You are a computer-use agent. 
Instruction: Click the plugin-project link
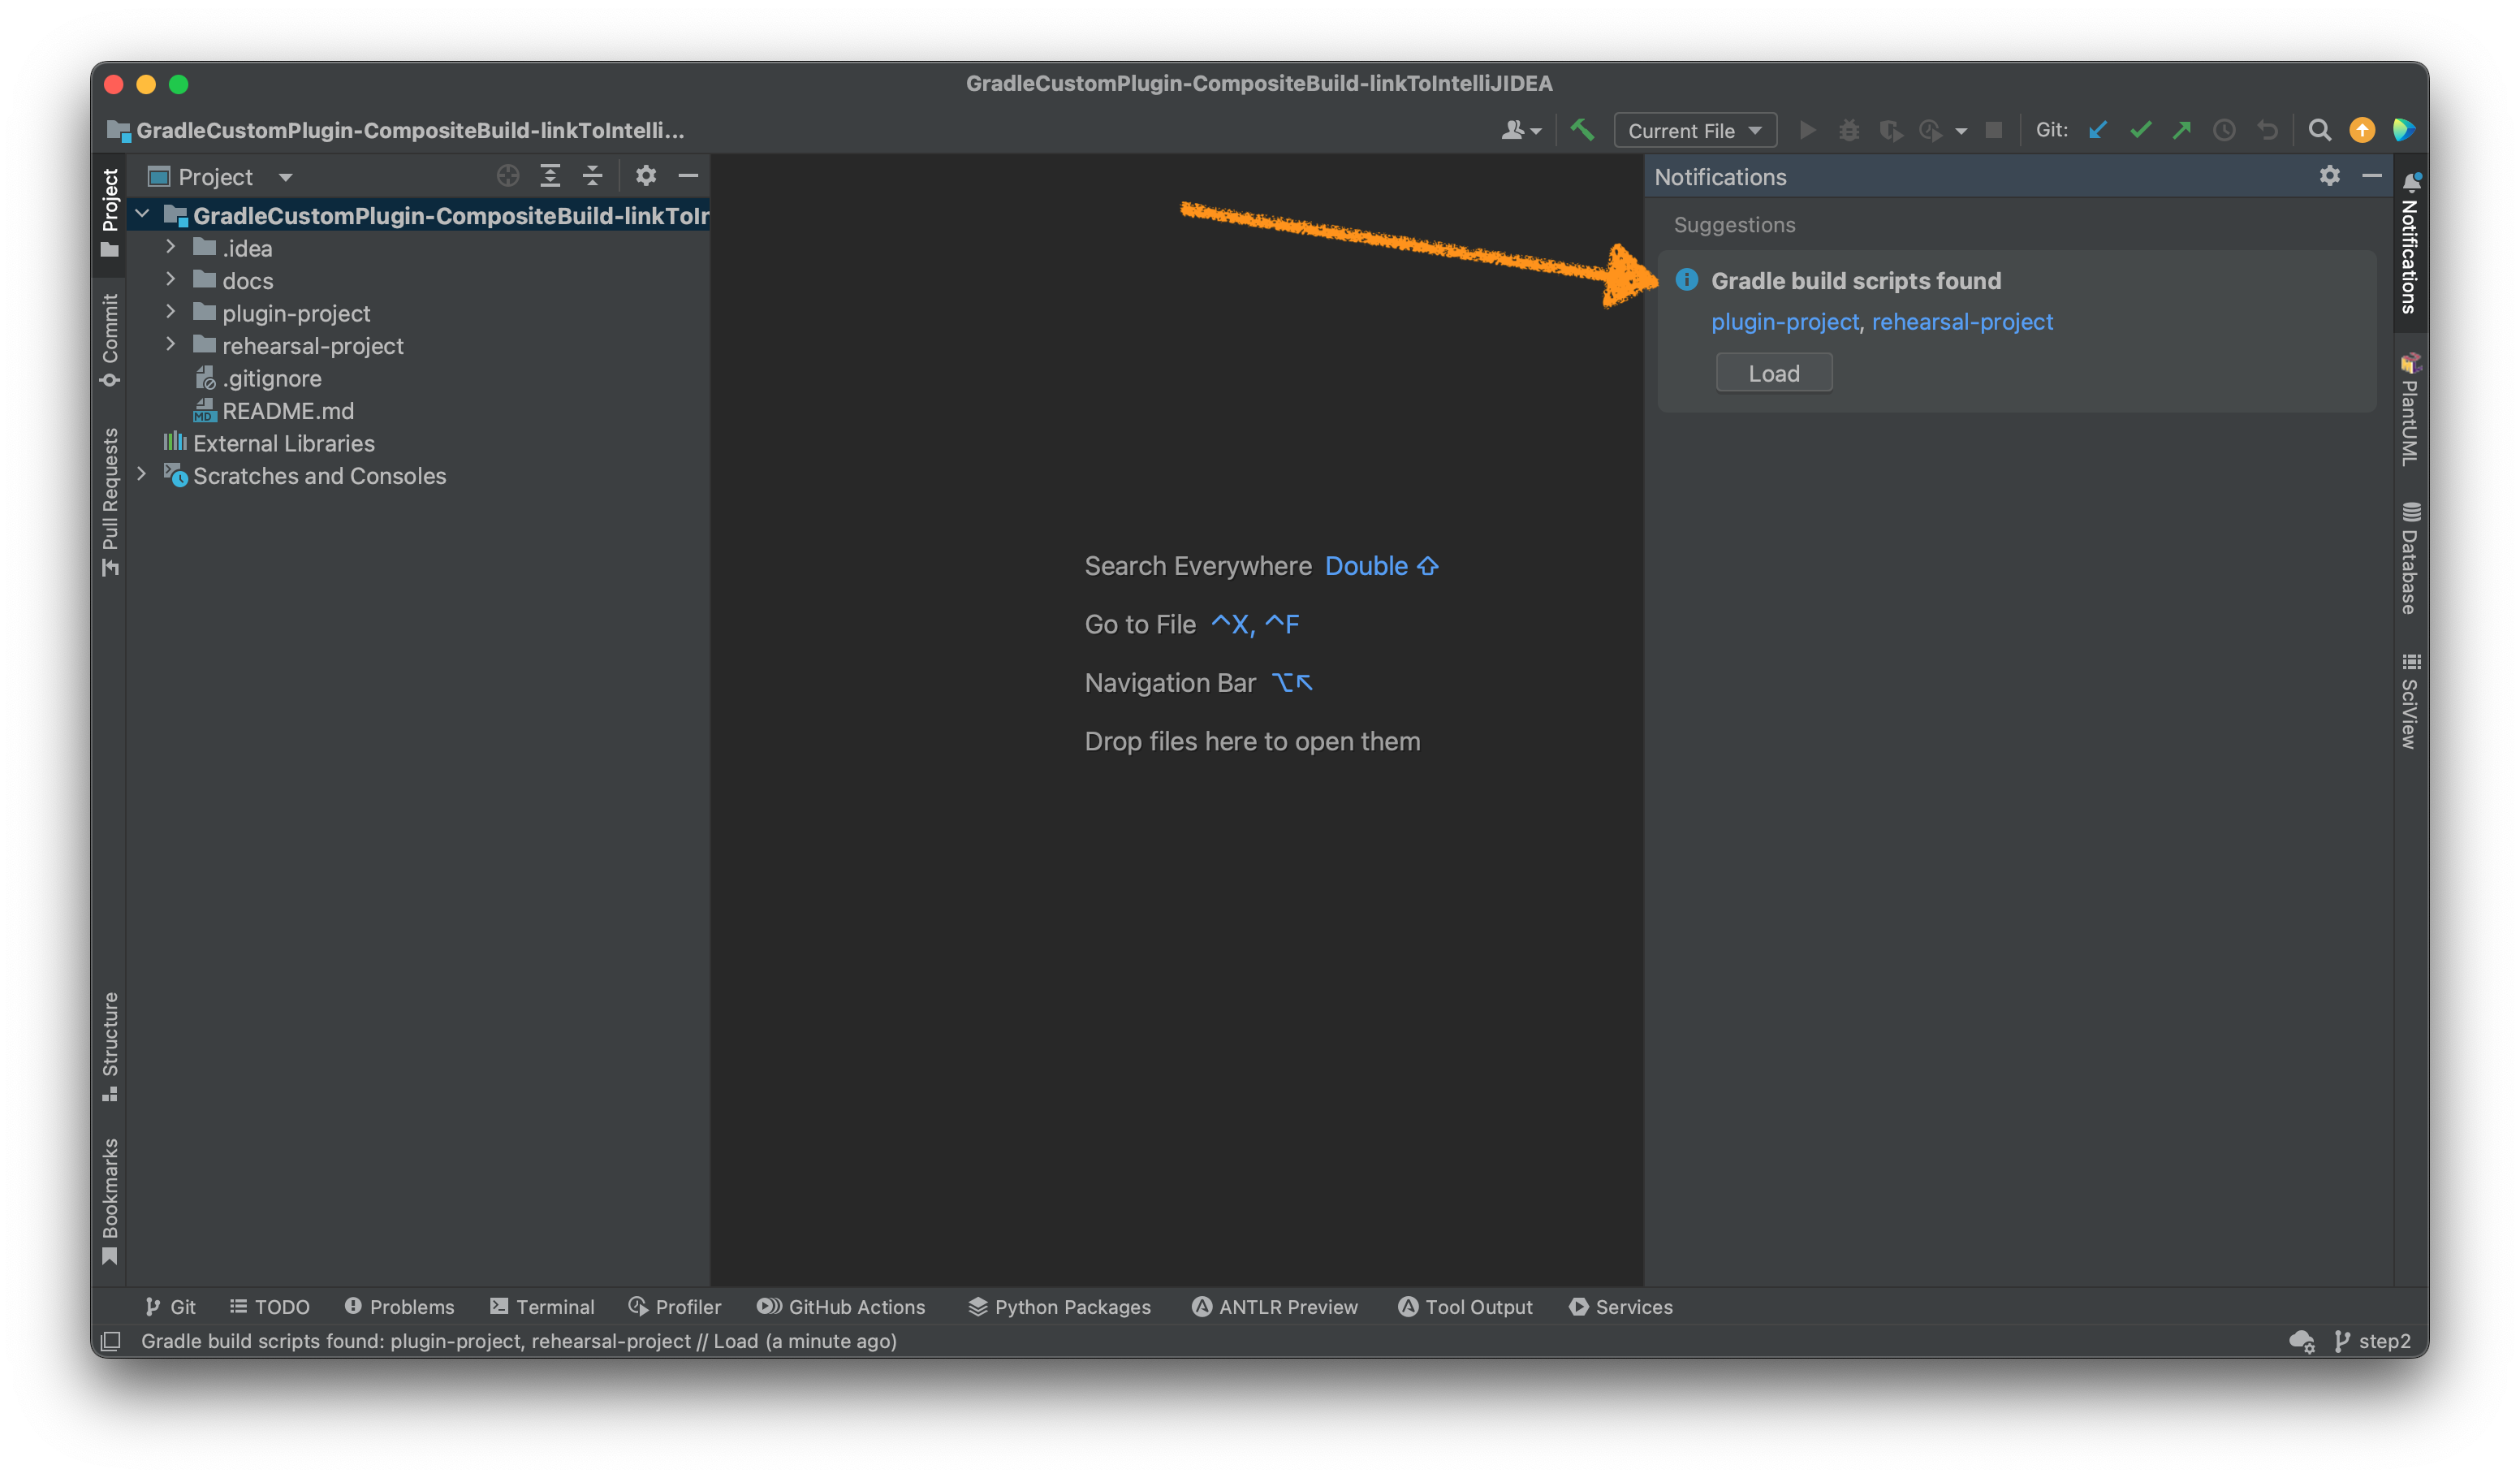point(1785,321)
